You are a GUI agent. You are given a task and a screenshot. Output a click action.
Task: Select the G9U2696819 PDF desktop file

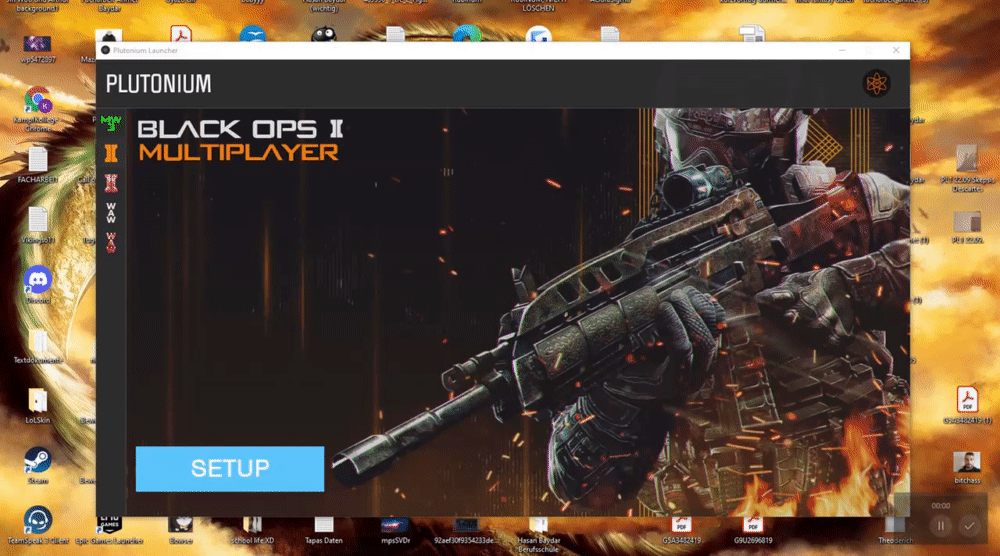tap(753, 530)
